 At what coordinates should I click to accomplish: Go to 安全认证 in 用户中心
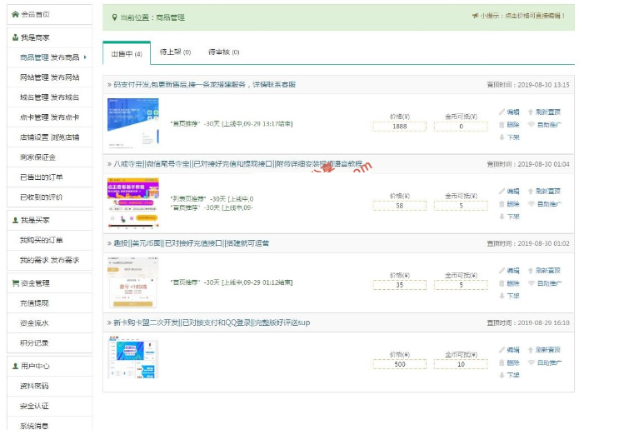click(x=34, y=405)
